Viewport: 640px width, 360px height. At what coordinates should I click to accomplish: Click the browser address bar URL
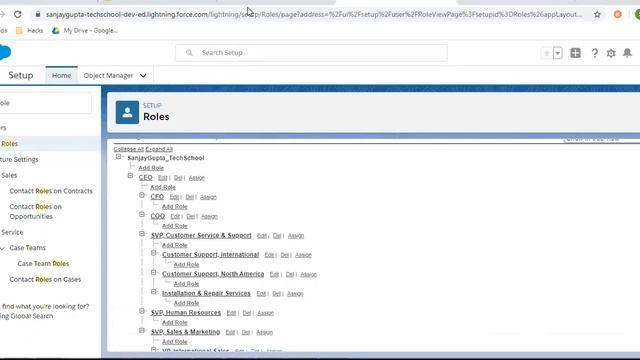click(314, 14)
